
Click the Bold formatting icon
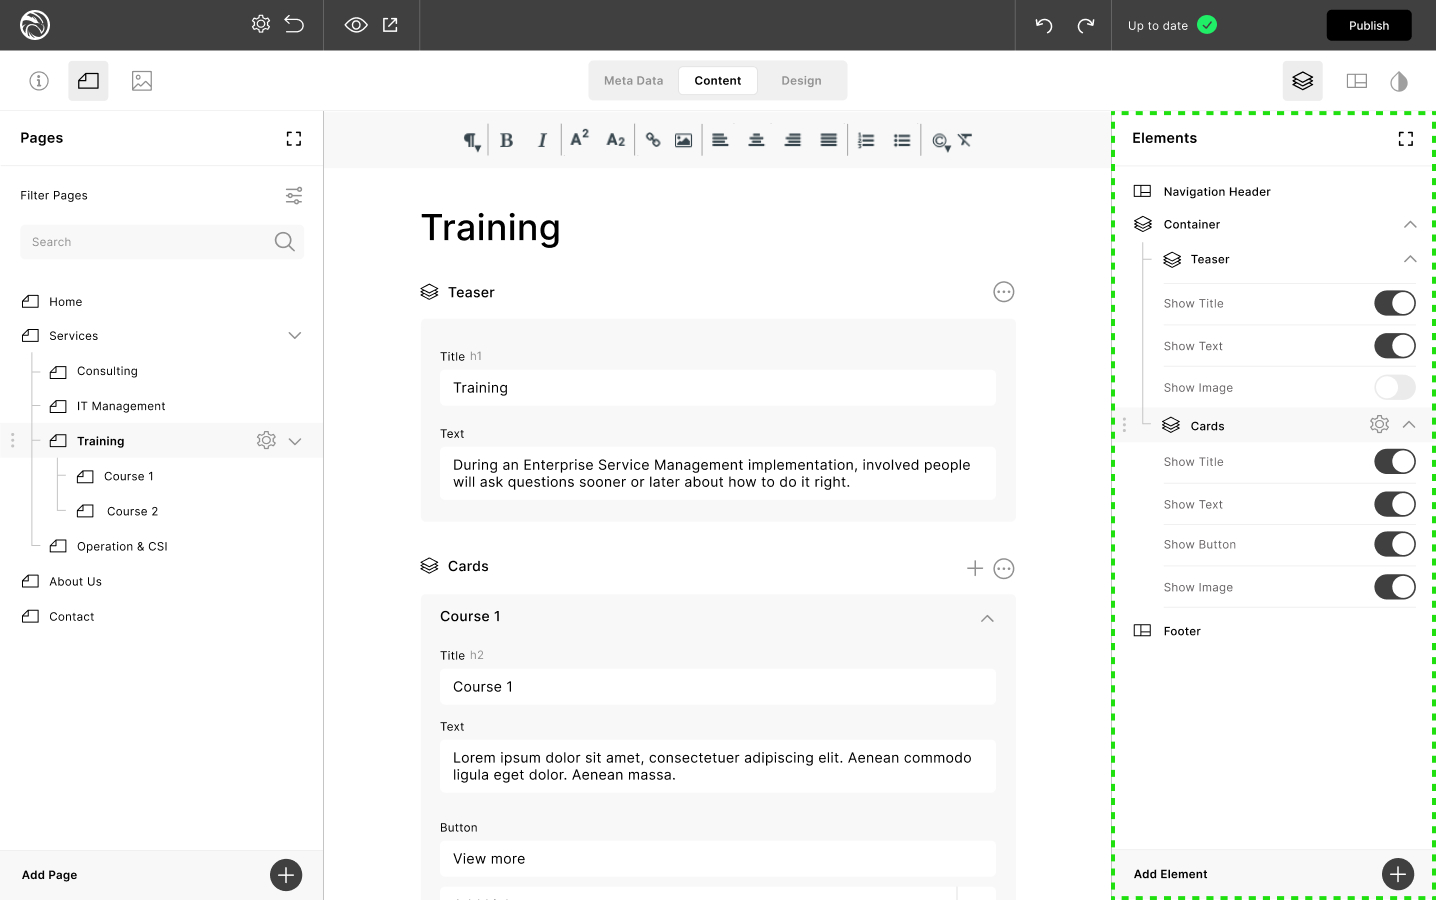tap(506, 140)
